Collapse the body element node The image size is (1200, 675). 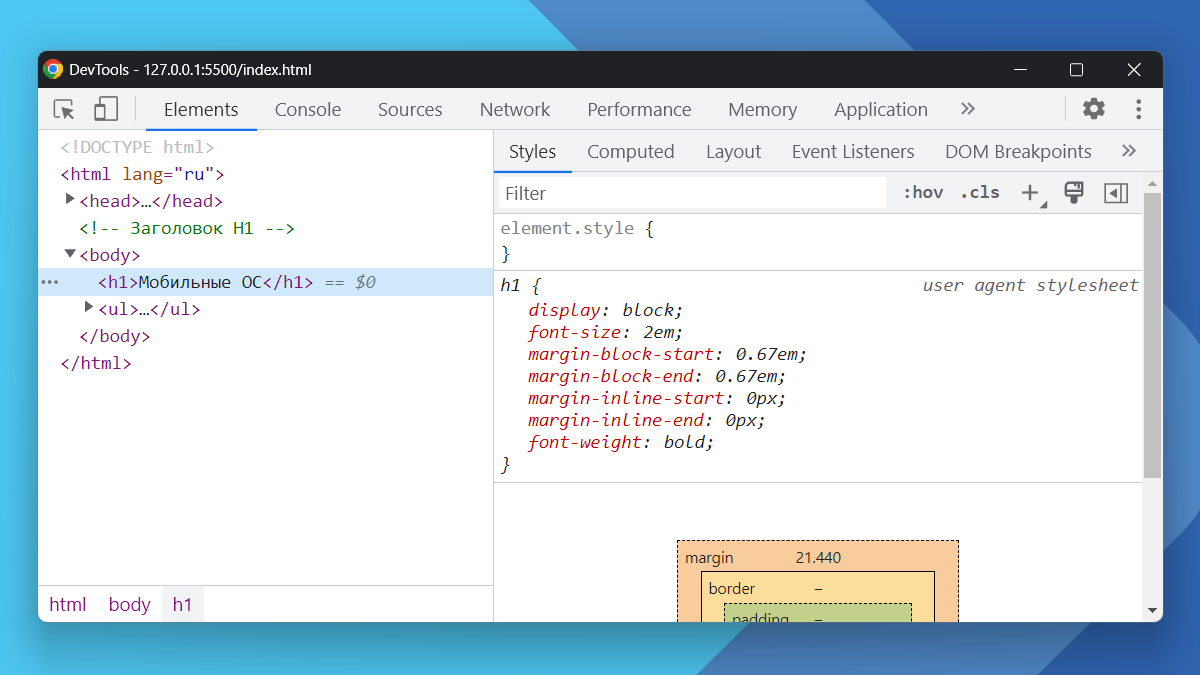point(70,254)
